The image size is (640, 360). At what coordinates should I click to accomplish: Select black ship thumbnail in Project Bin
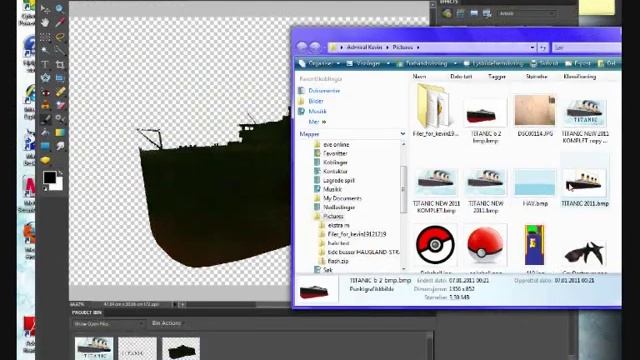(180, 349)
